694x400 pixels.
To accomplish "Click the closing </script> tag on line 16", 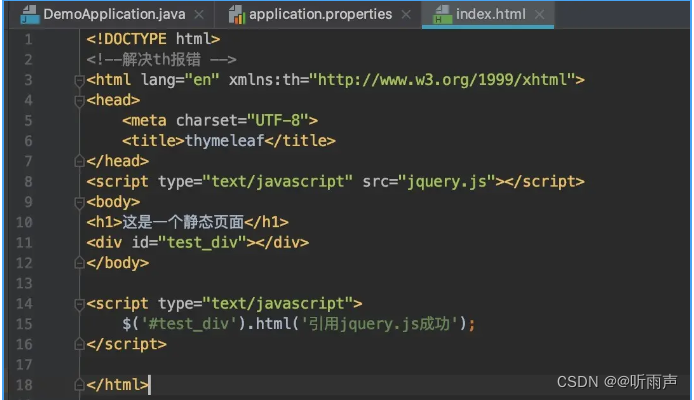I will (127, 344).
